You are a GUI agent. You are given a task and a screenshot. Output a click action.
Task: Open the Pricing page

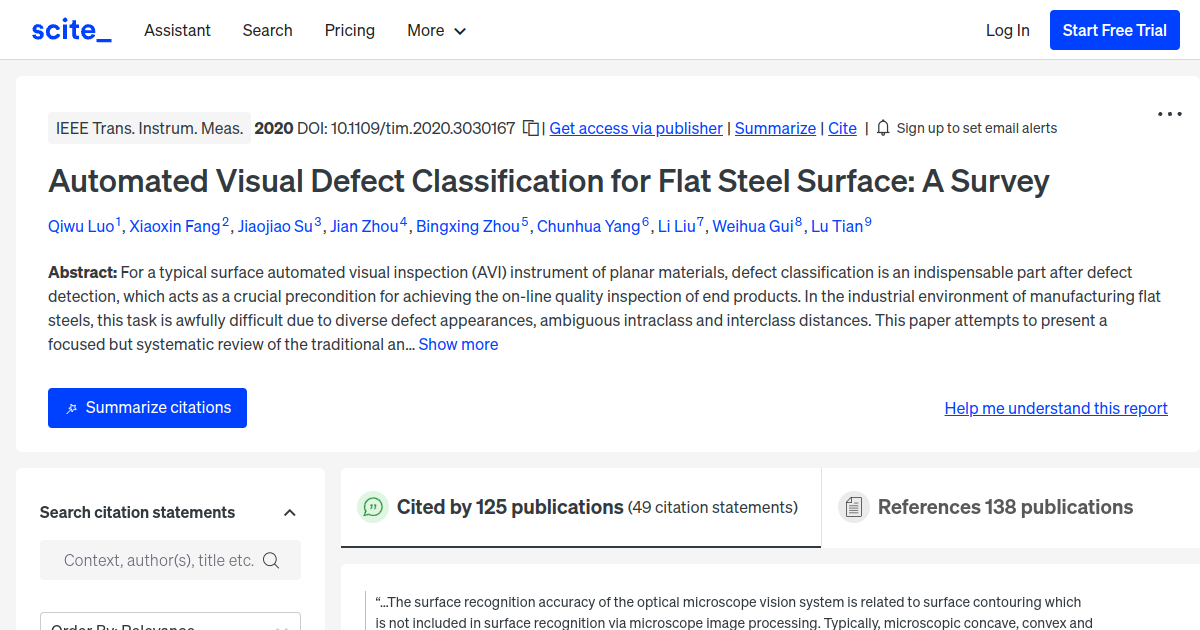pos(349,30)
